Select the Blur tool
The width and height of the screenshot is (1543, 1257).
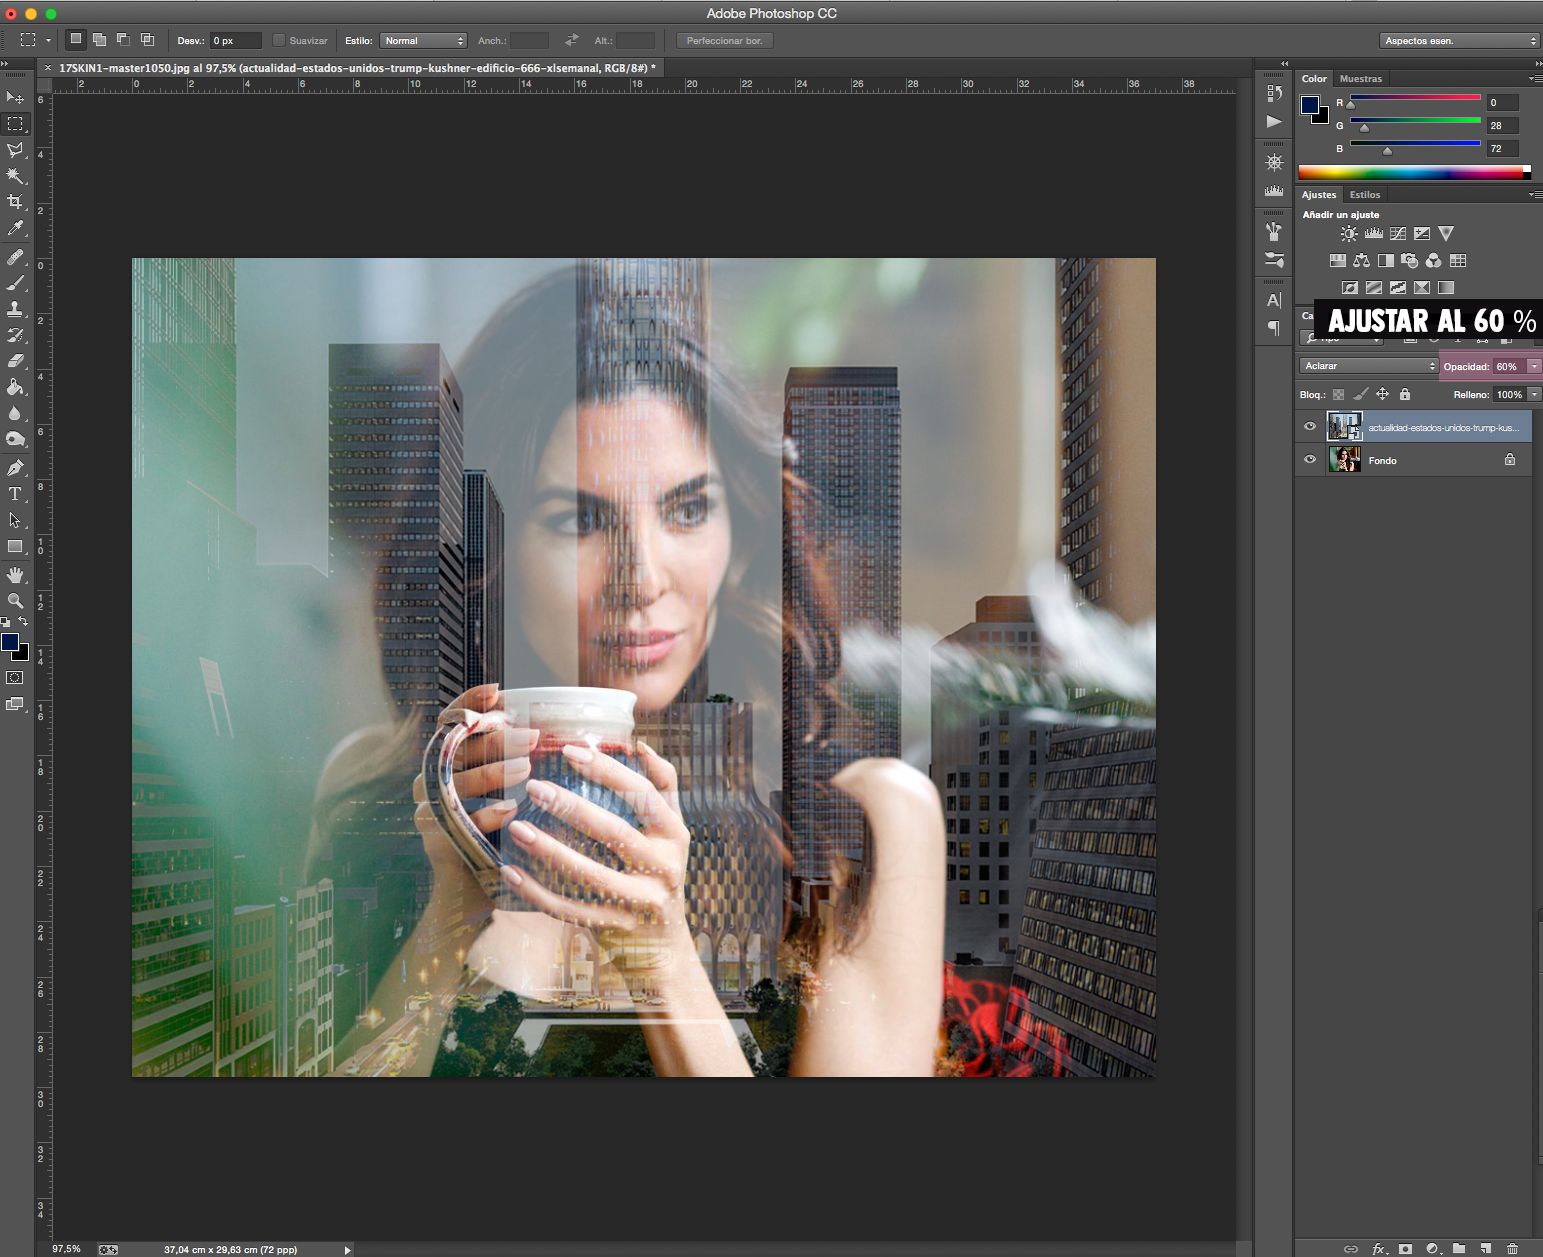tap(15, 413)
